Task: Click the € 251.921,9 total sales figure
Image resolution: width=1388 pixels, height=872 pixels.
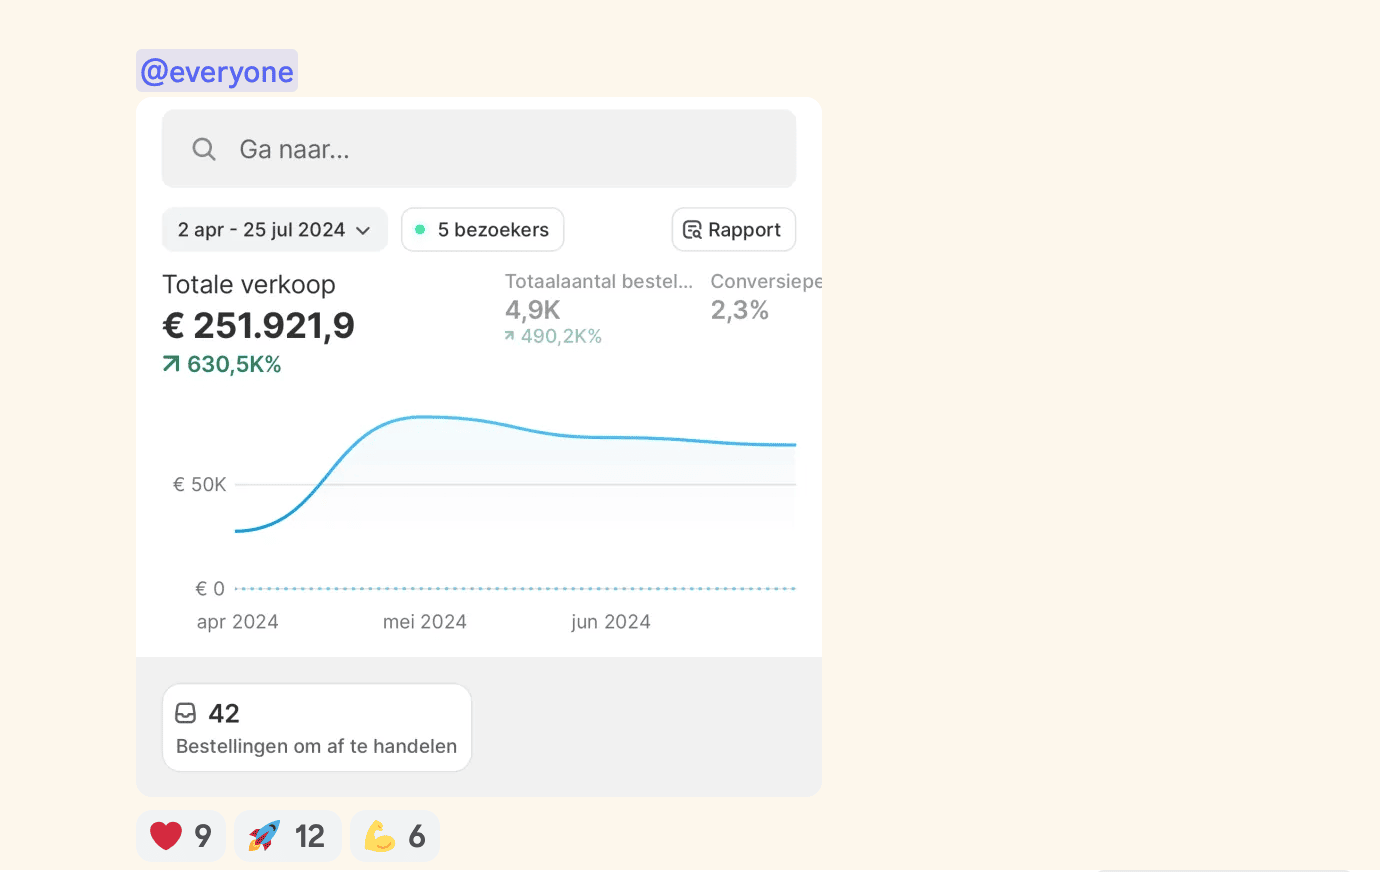Action: point(258,326)
